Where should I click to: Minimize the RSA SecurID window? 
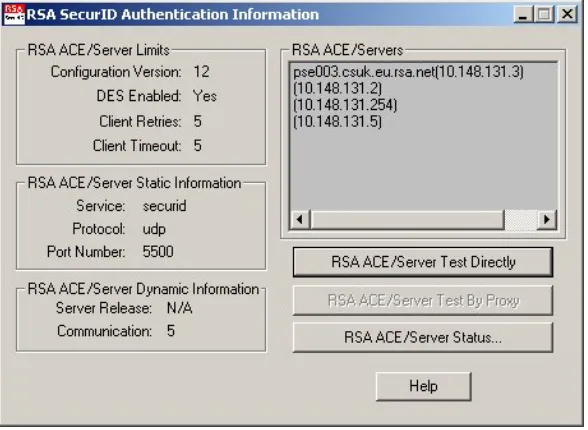pos(523,15)
